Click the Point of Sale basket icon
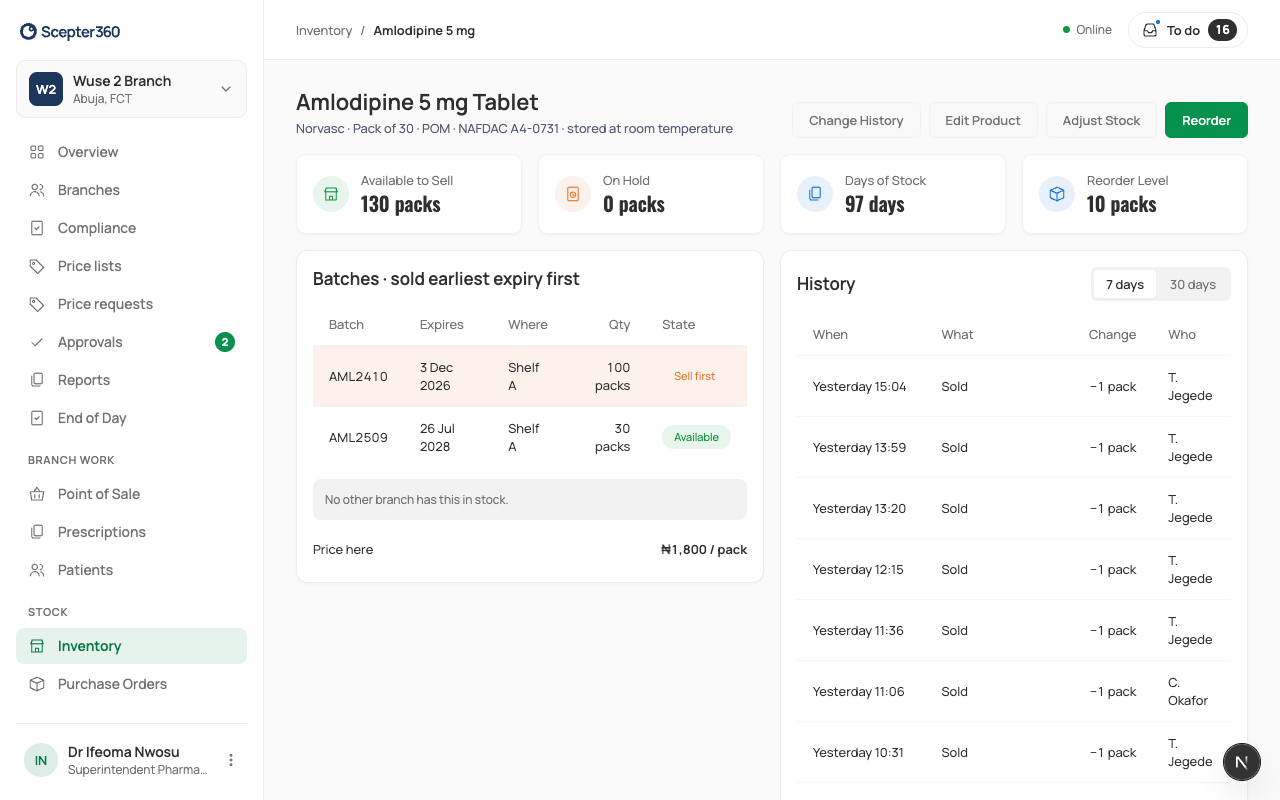Image resolution: width=1280 pixels, height=800 pixels. click(37, 494)
